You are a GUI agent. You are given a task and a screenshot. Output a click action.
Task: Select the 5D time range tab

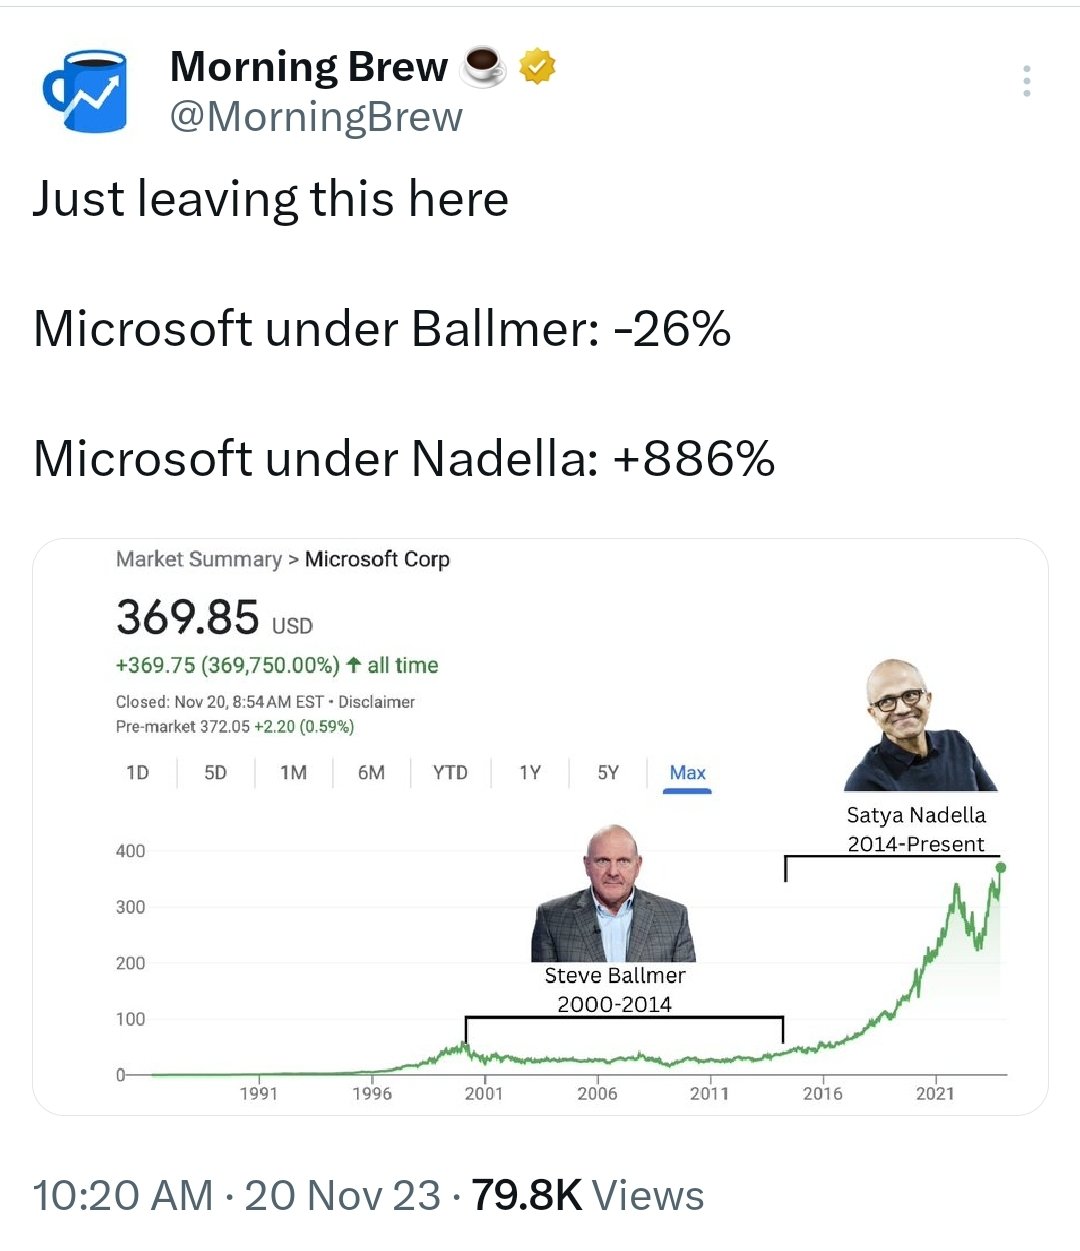pos(215,773)
